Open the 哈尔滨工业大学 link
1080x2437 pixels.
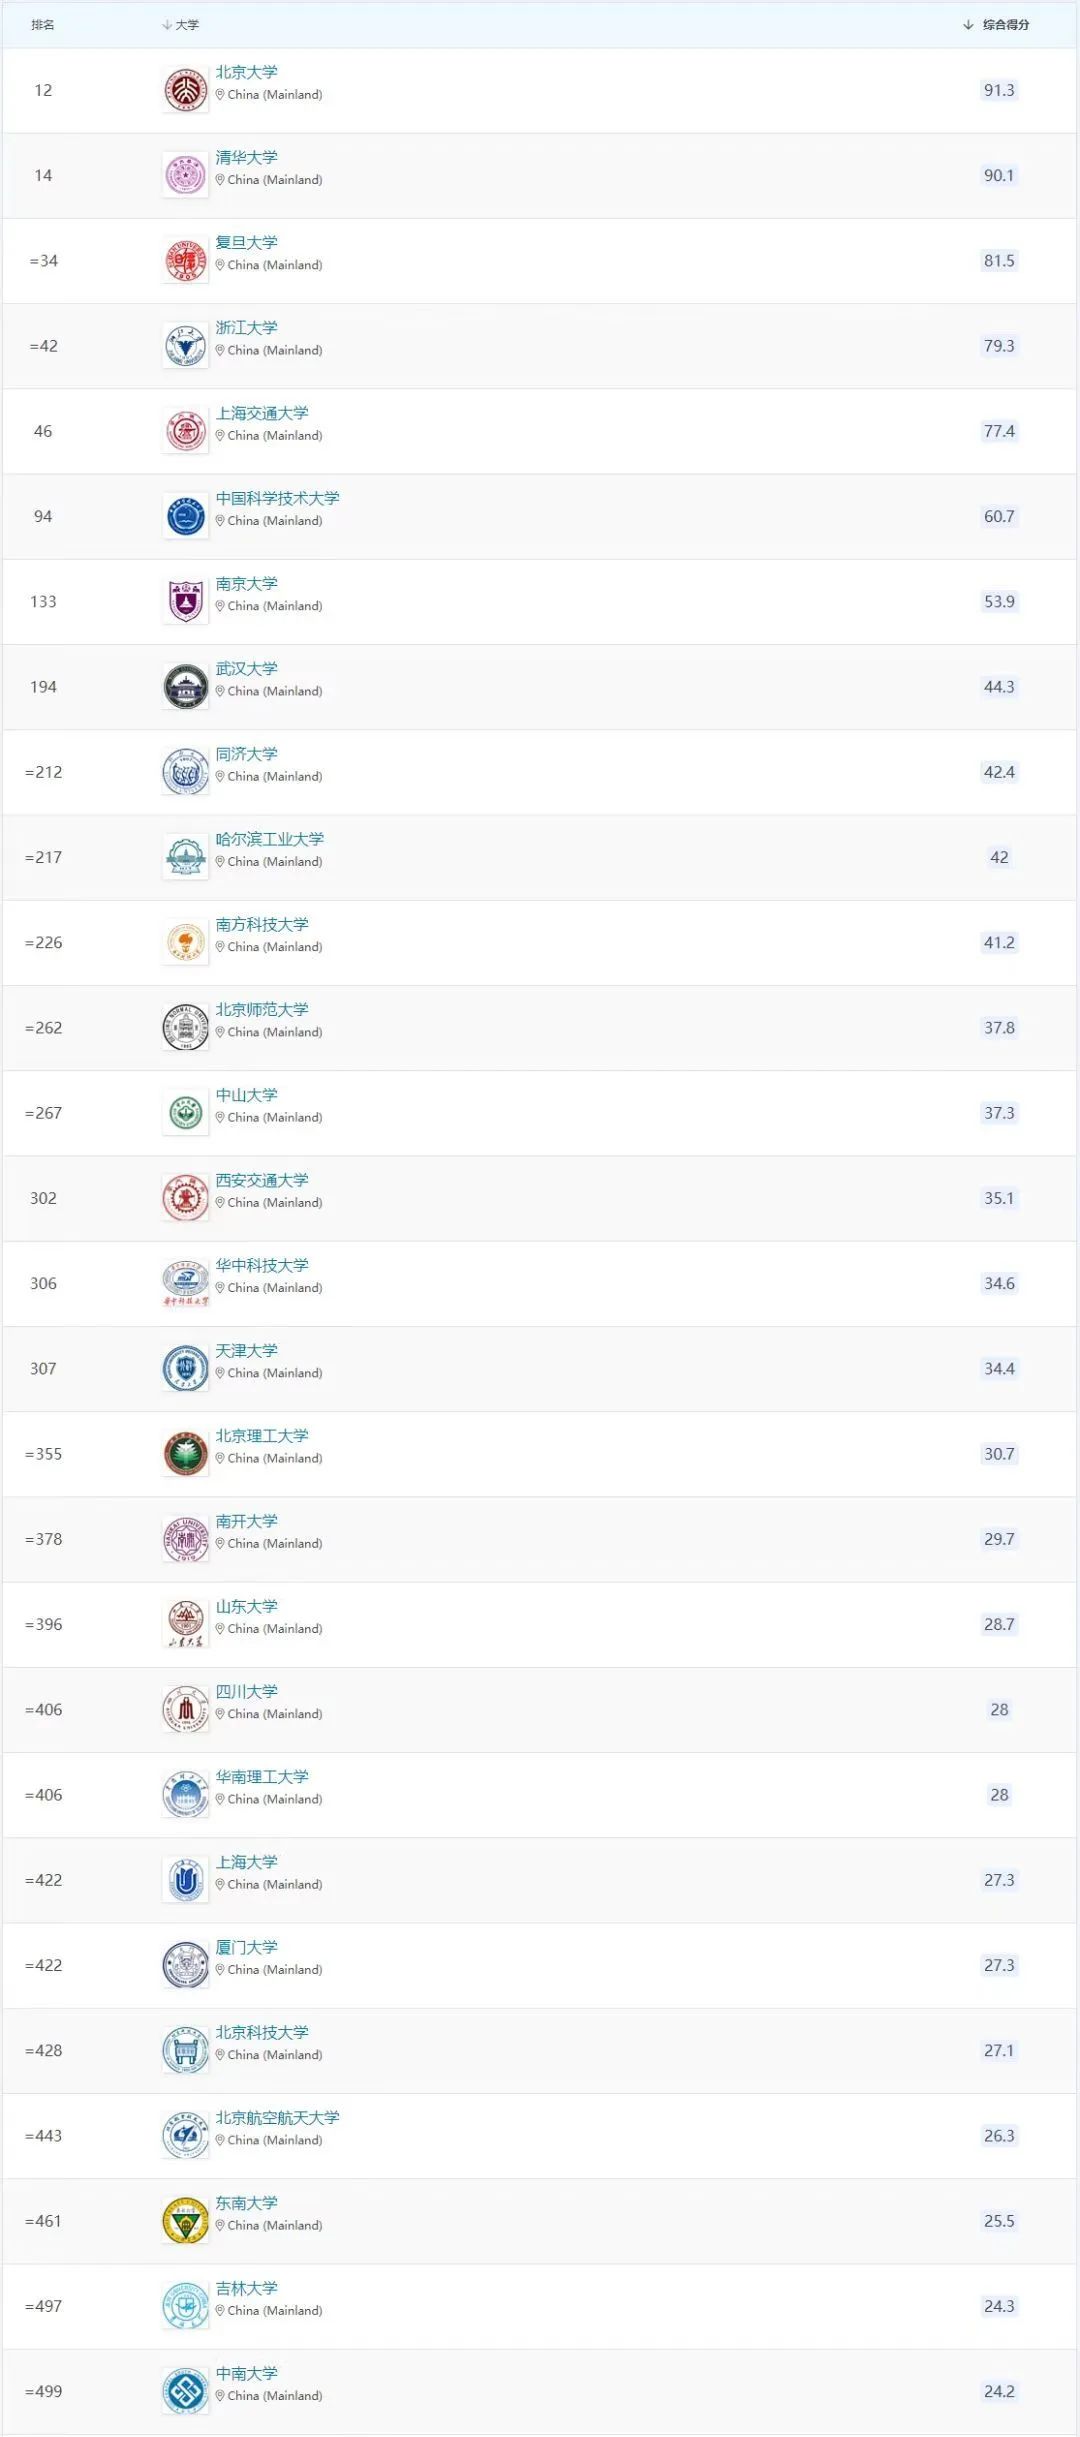(x=270, y=839)
